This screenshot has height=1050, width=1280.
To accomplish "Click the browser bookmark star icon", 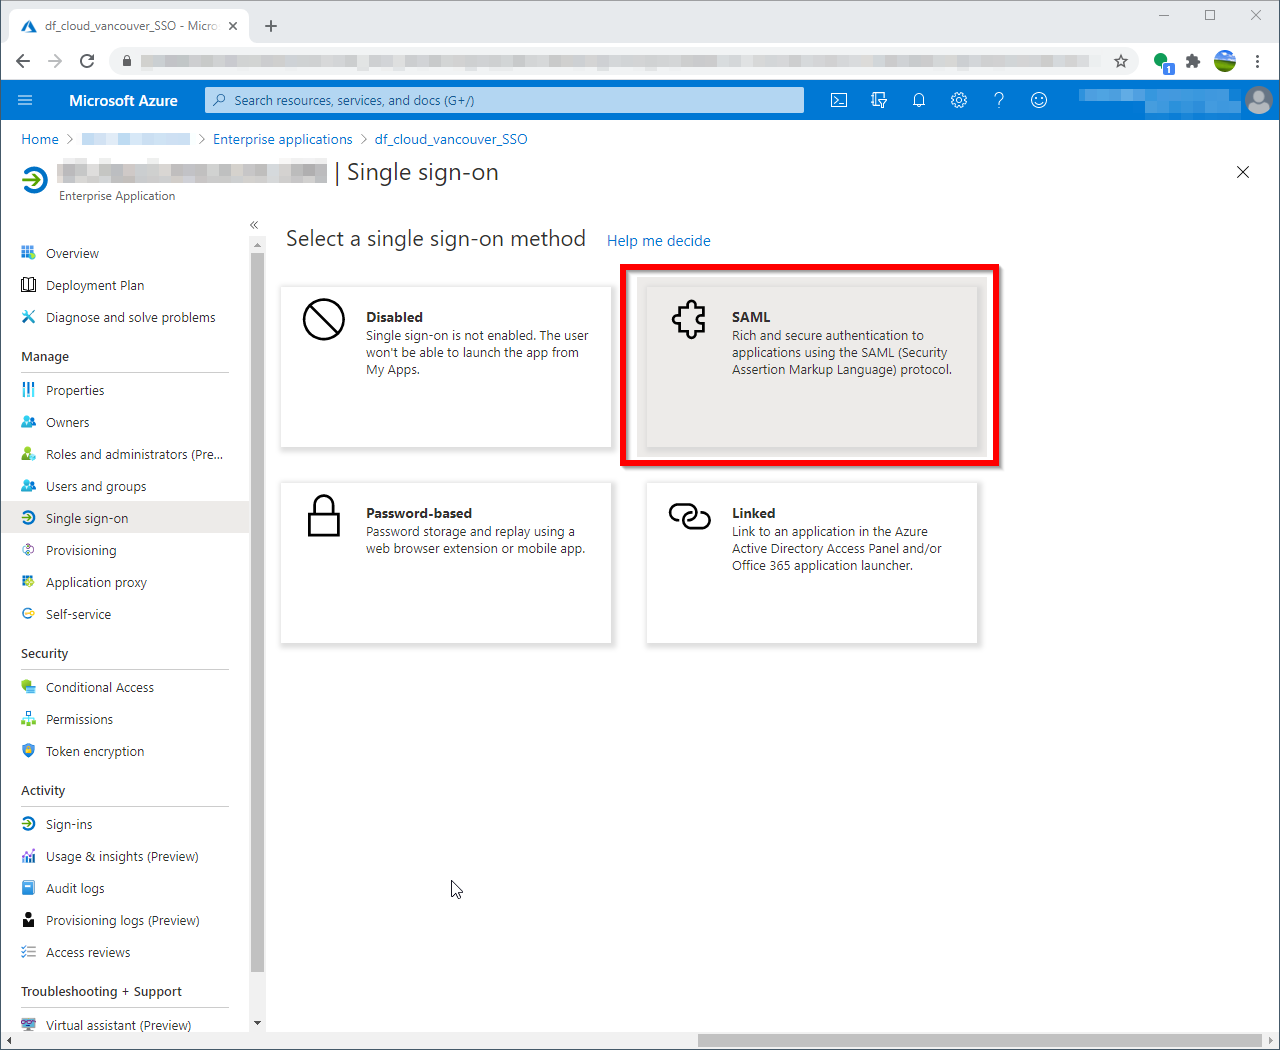I will coord(1121,61).
